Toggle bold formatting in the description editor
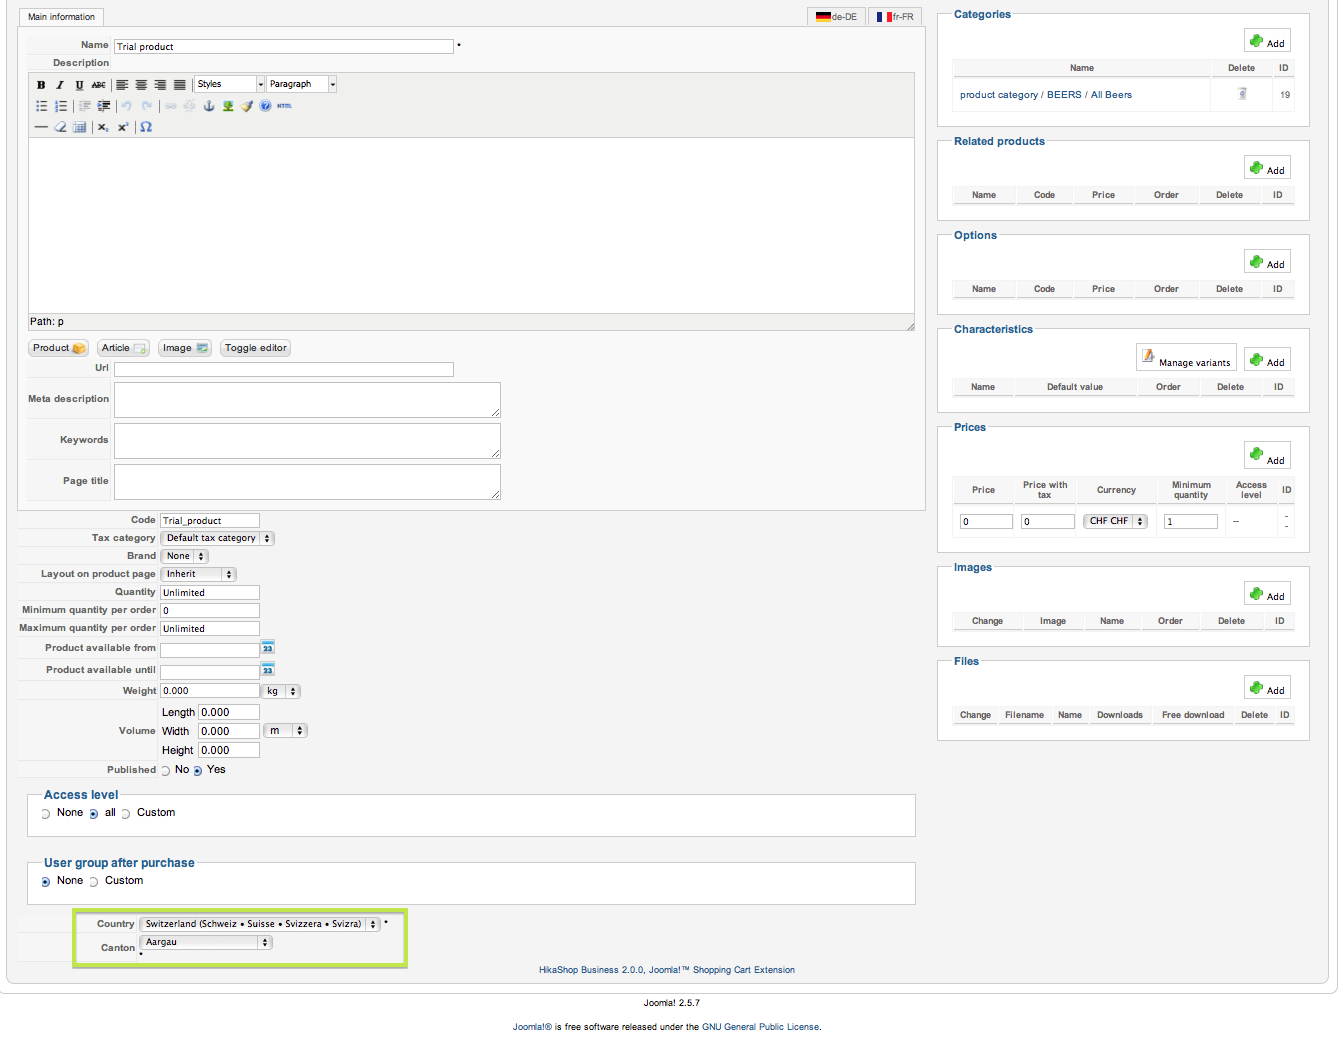1344x1043 pixels. pos(41,85)
